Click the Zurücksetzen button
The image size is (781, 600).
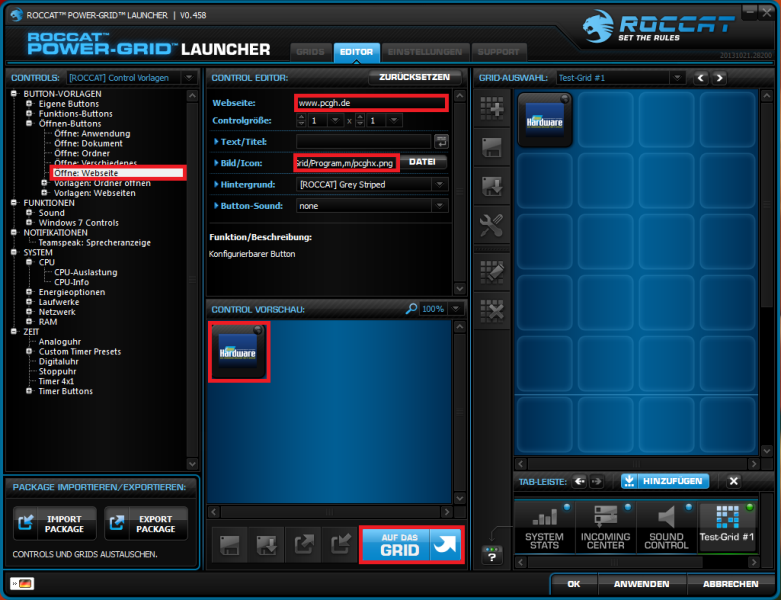(x=414, y=77)
